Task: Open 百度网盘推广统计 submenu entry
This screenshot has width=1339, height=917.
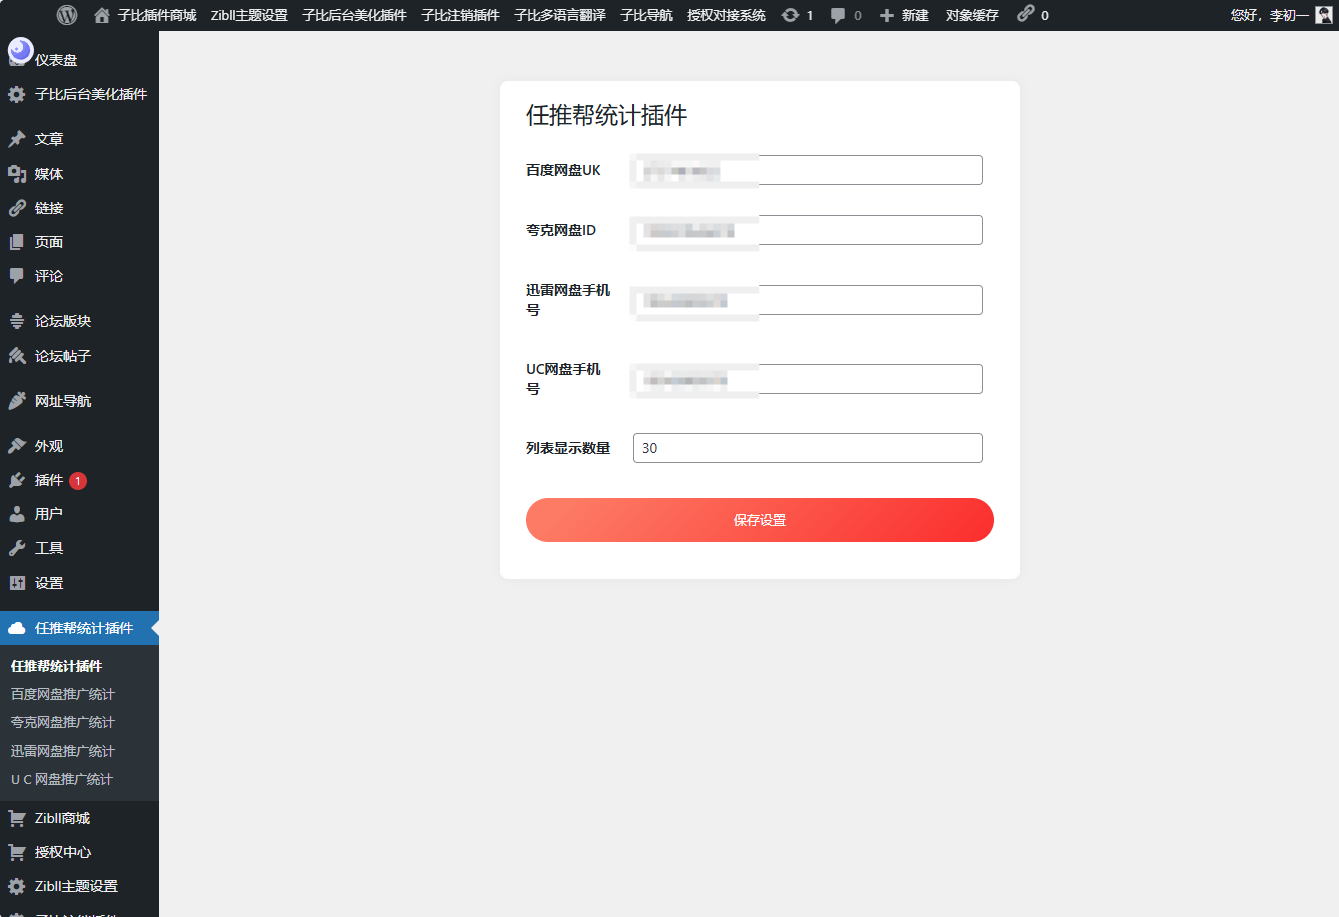Action: [62, 693]
